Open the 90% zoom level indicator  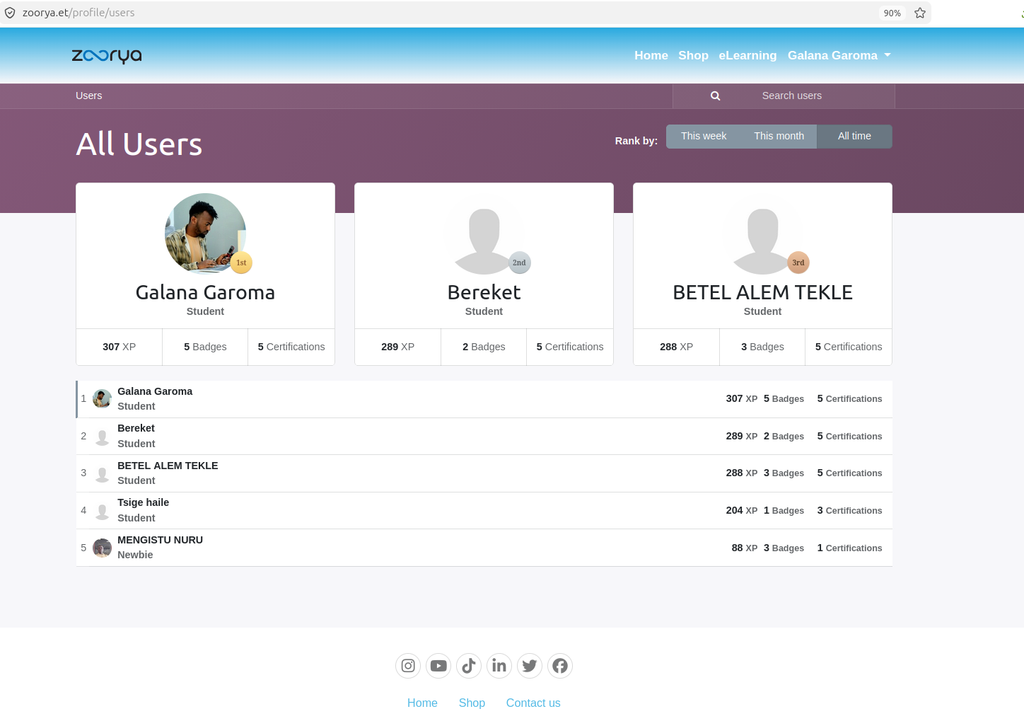pyautogui.click(x=891, y=13)
